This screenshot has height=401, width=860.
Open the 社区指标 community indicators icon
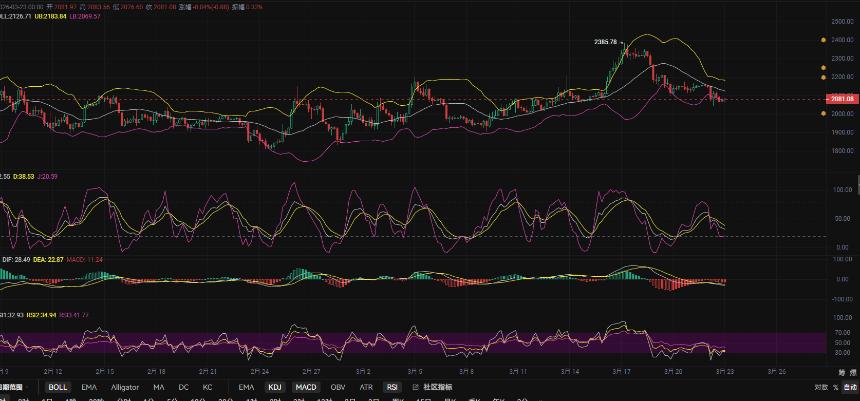pos(415,387)
